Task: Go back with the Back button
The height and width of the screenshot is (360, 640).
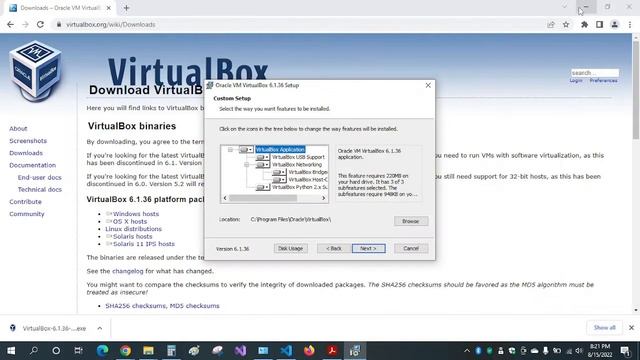Action: 333,248
